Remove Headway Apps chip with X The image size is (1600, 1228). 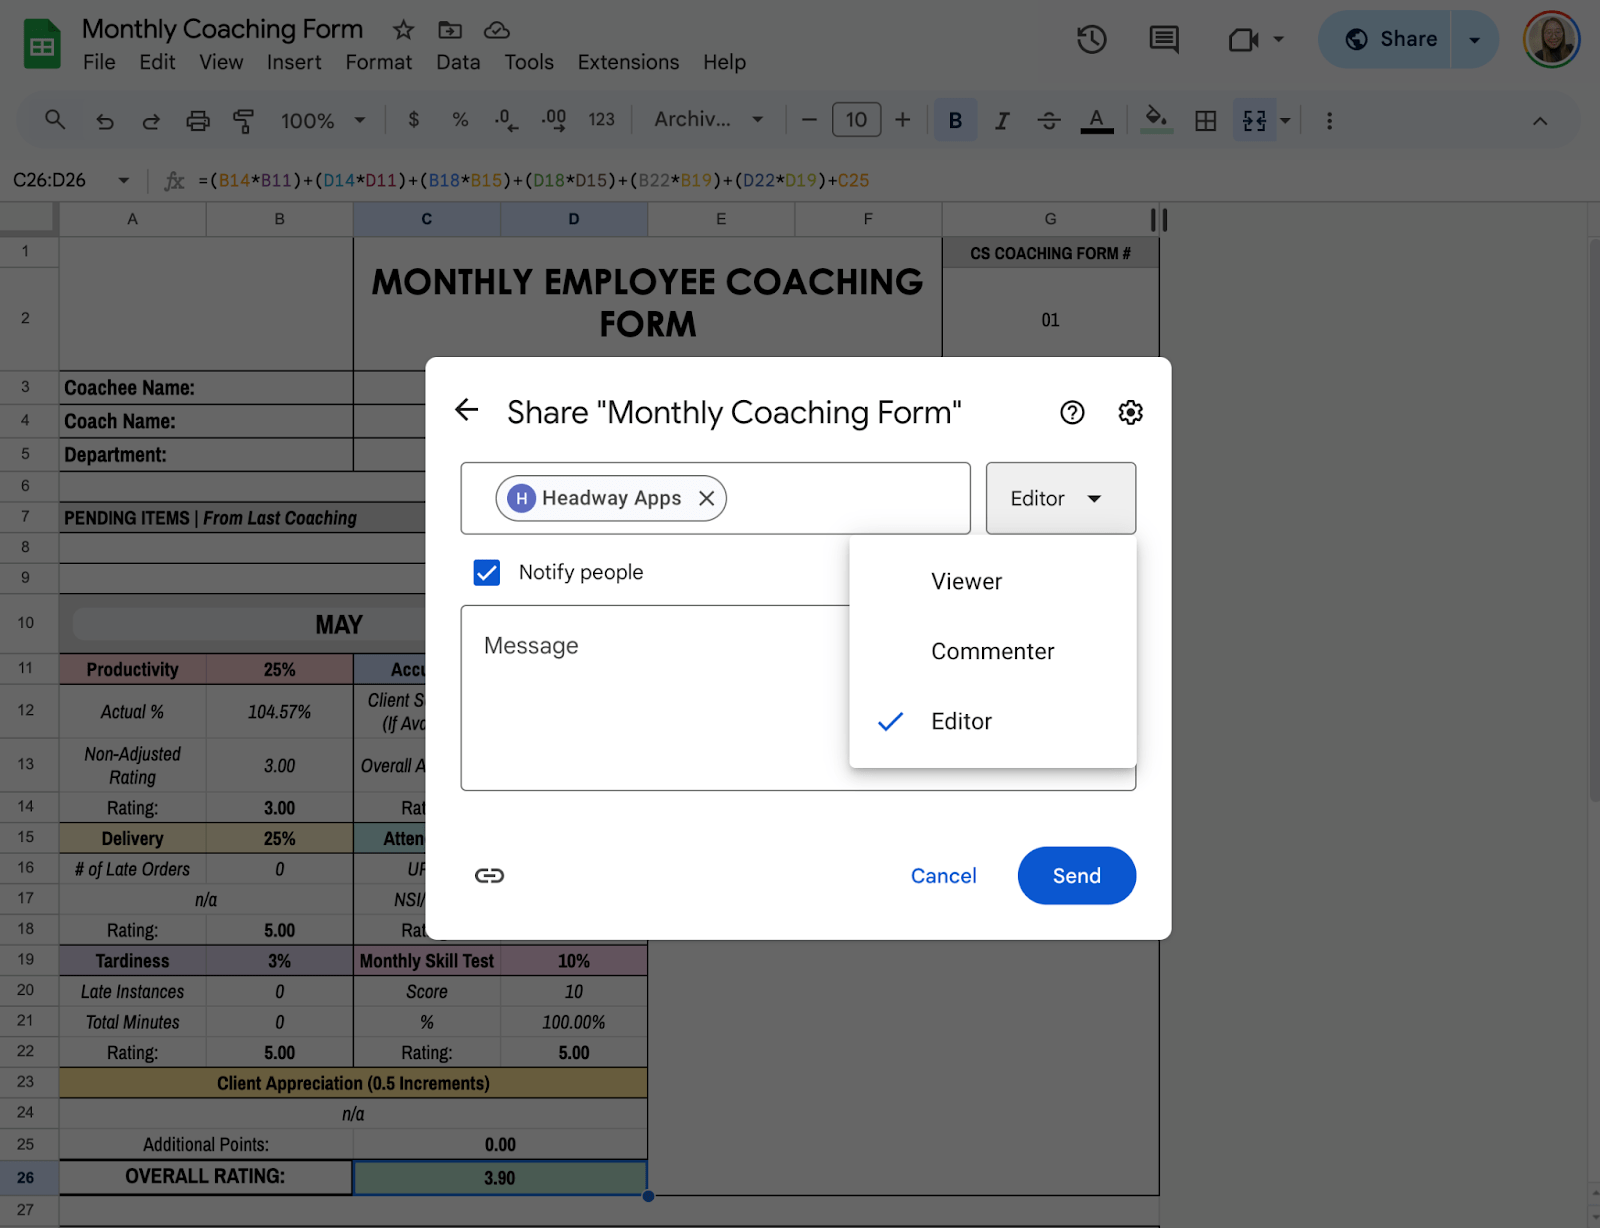706,498
